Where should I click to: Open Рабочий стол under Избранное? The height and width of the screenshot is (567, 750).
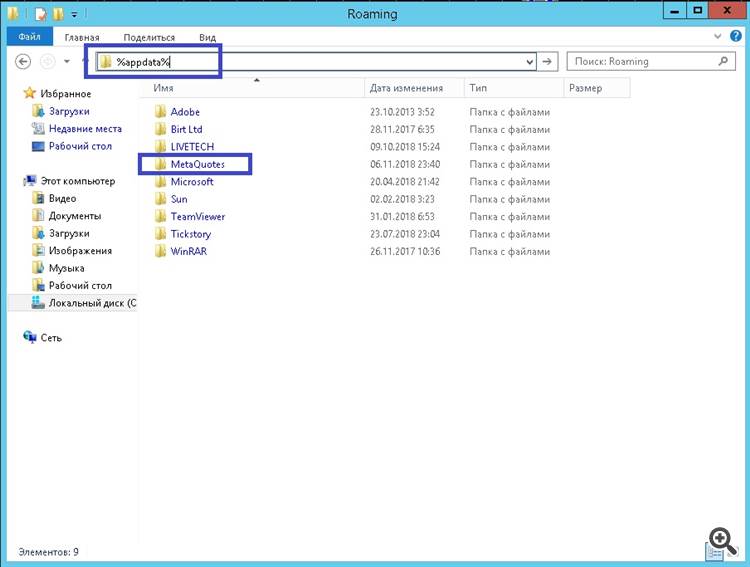click(x=80, y=146)
